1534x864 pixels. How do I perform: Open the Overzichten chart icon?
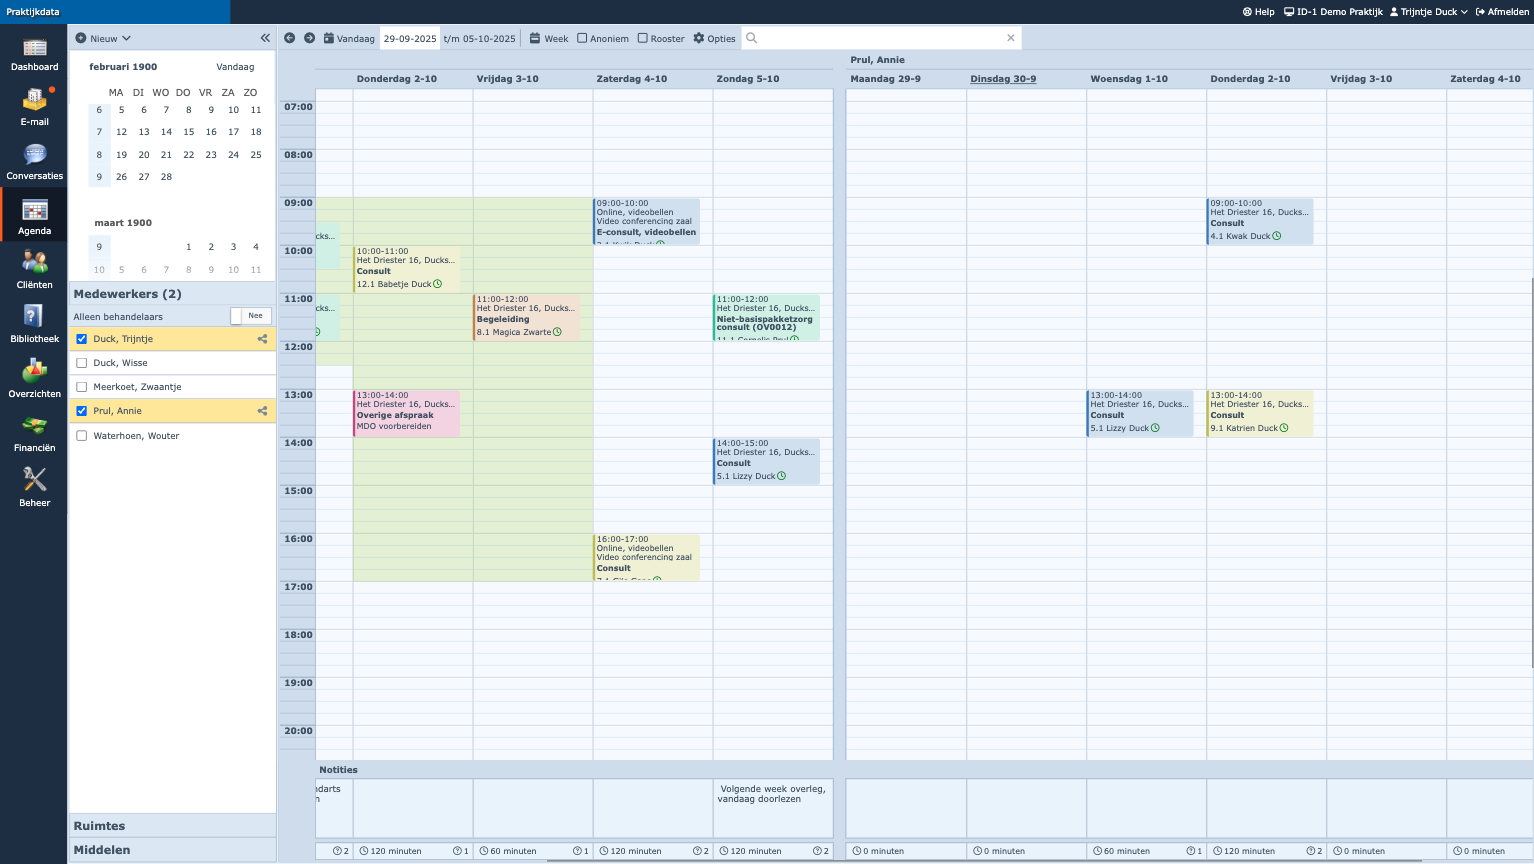pyautogui.click(x=34, y=374)
